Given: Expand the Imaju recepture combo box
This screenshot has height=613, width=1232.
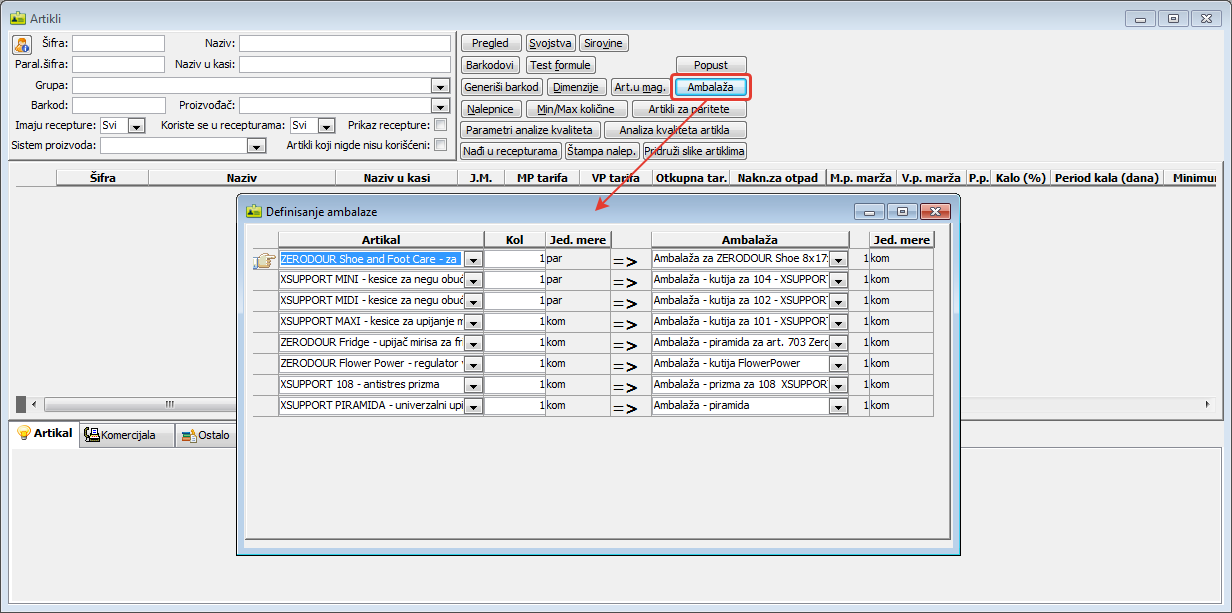Looking at the screenshot, I should 137,126.
